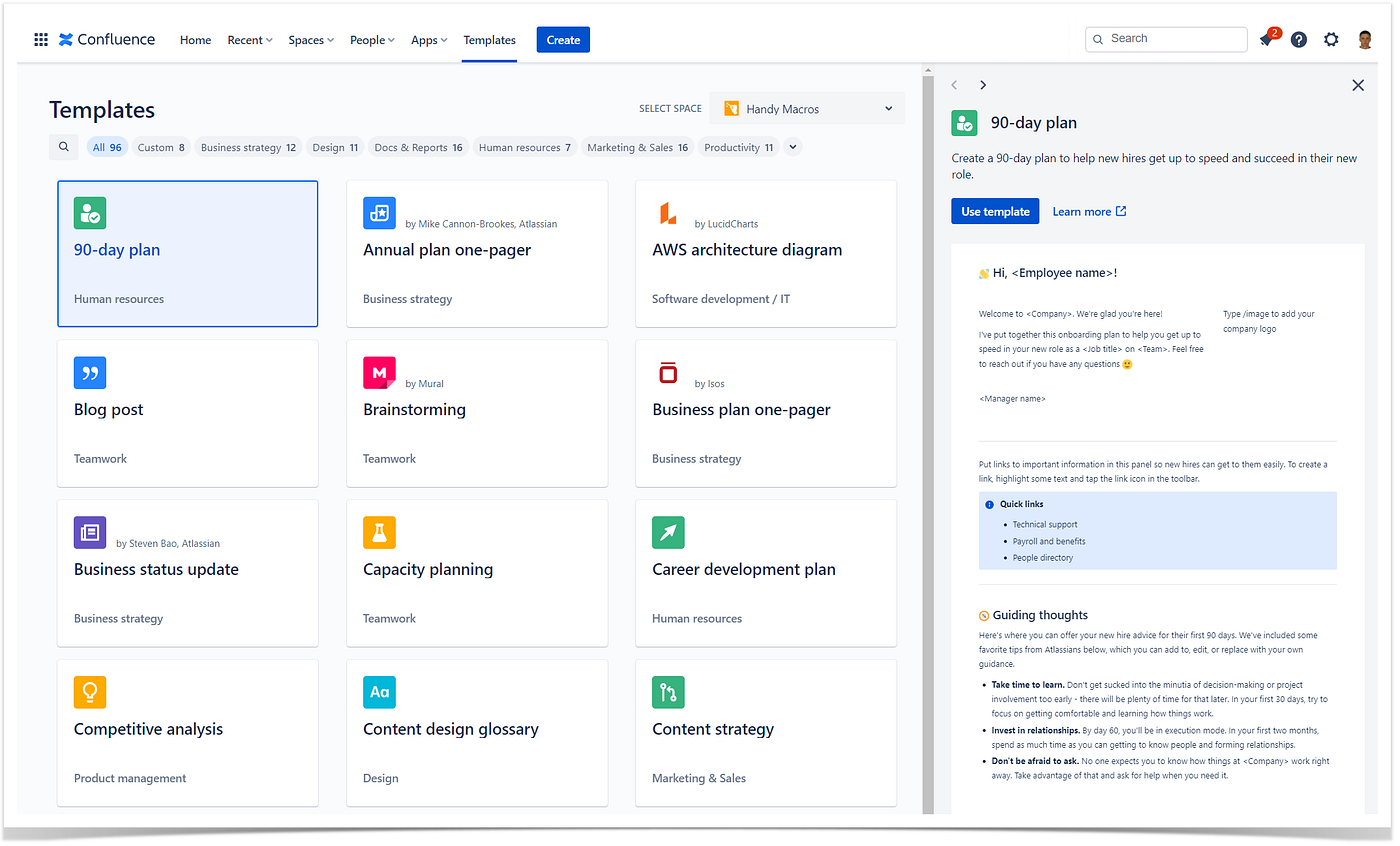Image resolution: width=1400 pixels, height=846 pixels.
Task: Click the Business status update icon
Action: pyautogui.click(x=90, y=532)
